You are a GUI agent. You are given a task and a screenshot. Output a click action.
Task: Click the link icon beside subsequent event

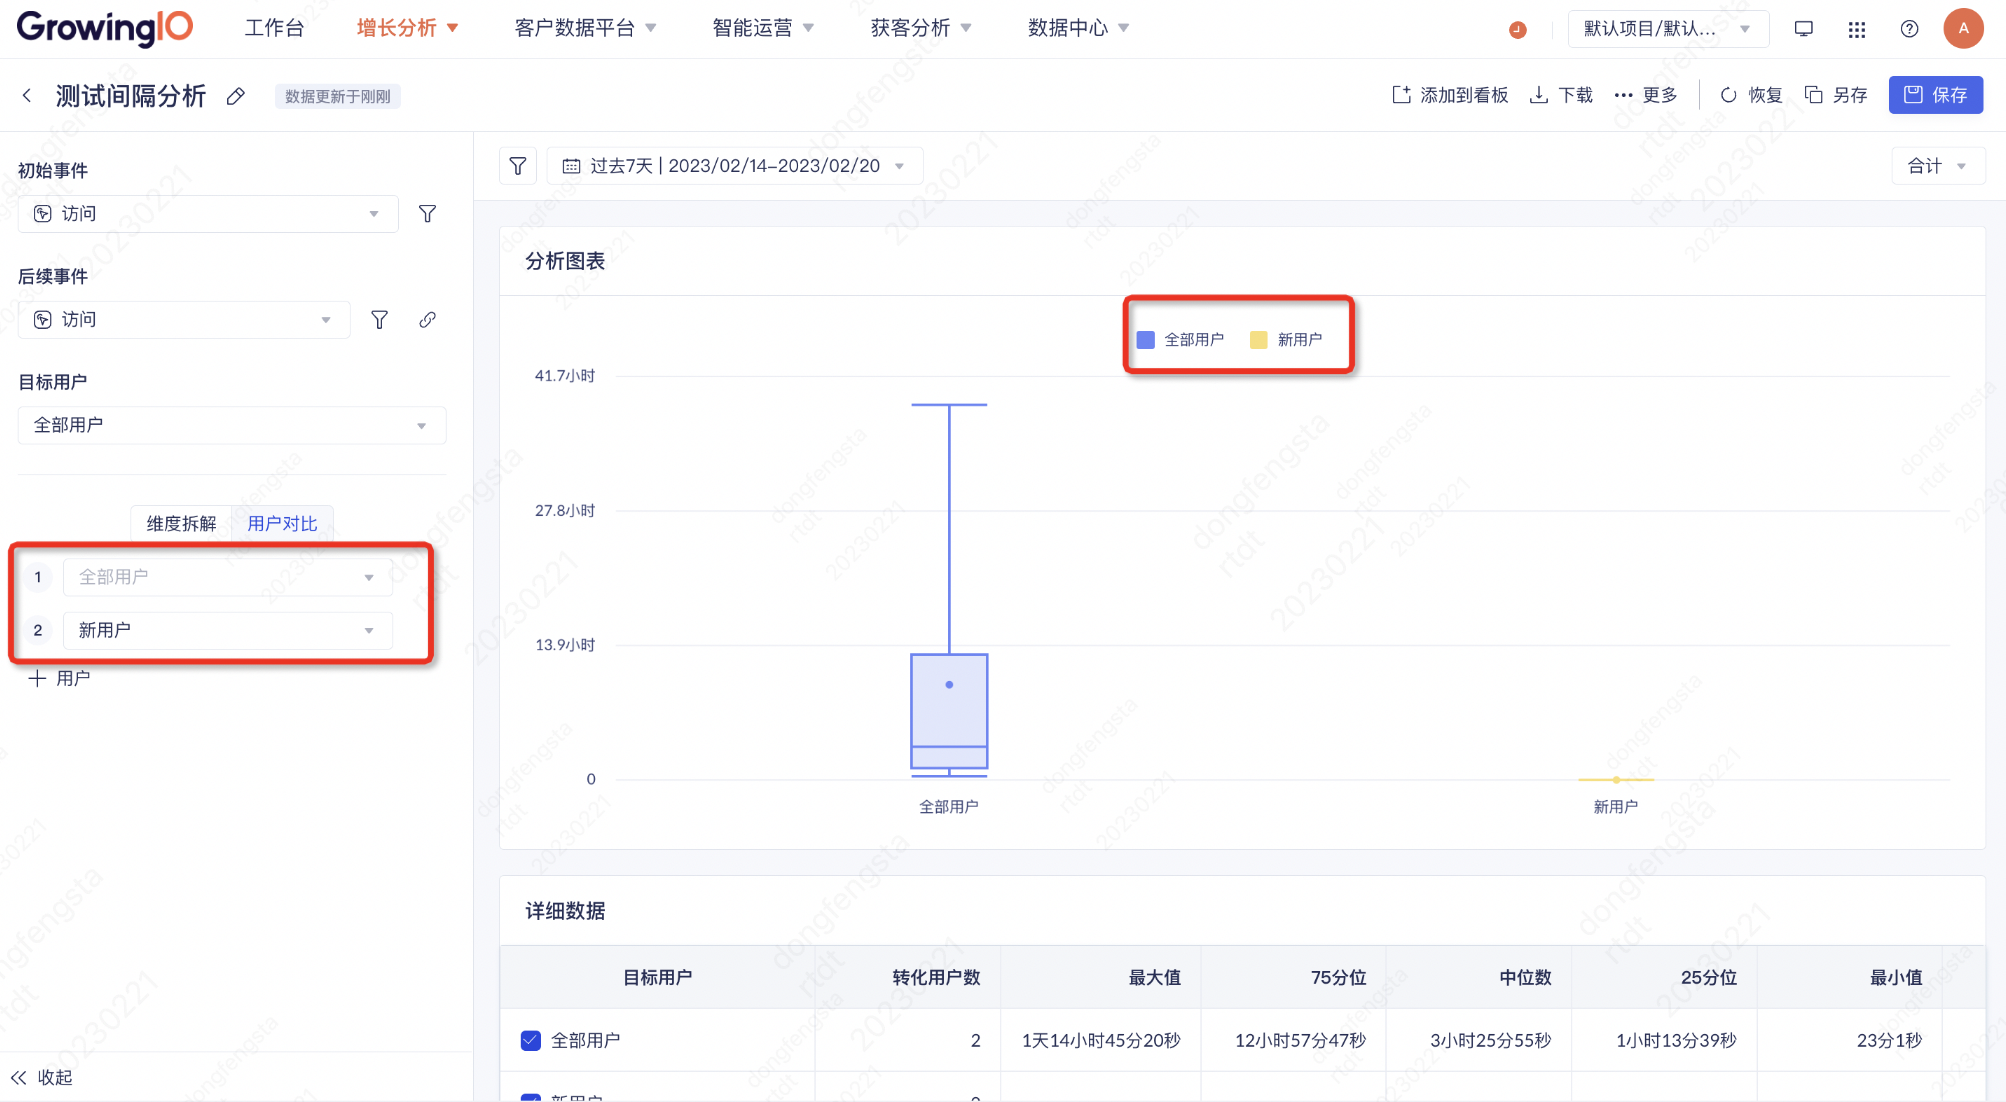[427, 320]
